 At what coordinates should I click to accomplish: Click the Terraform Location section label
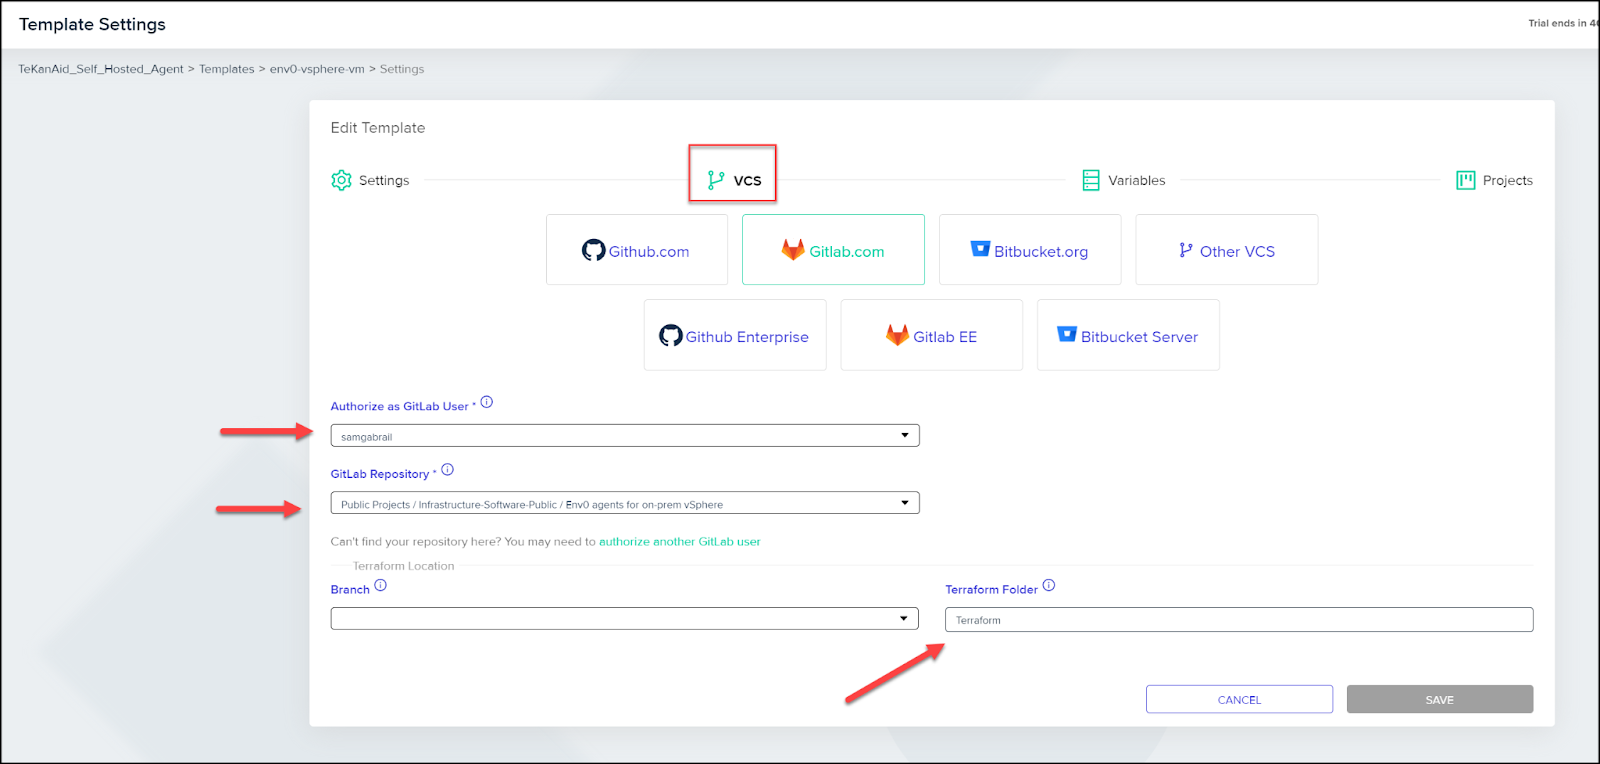tap(404, 566)
